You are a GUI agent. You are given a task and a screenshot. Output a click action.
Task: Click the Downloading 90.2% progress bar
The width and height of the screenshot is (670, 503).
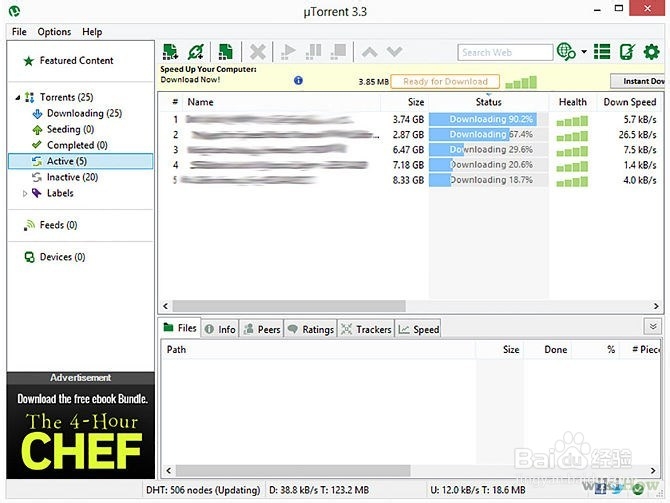point(488,119)
